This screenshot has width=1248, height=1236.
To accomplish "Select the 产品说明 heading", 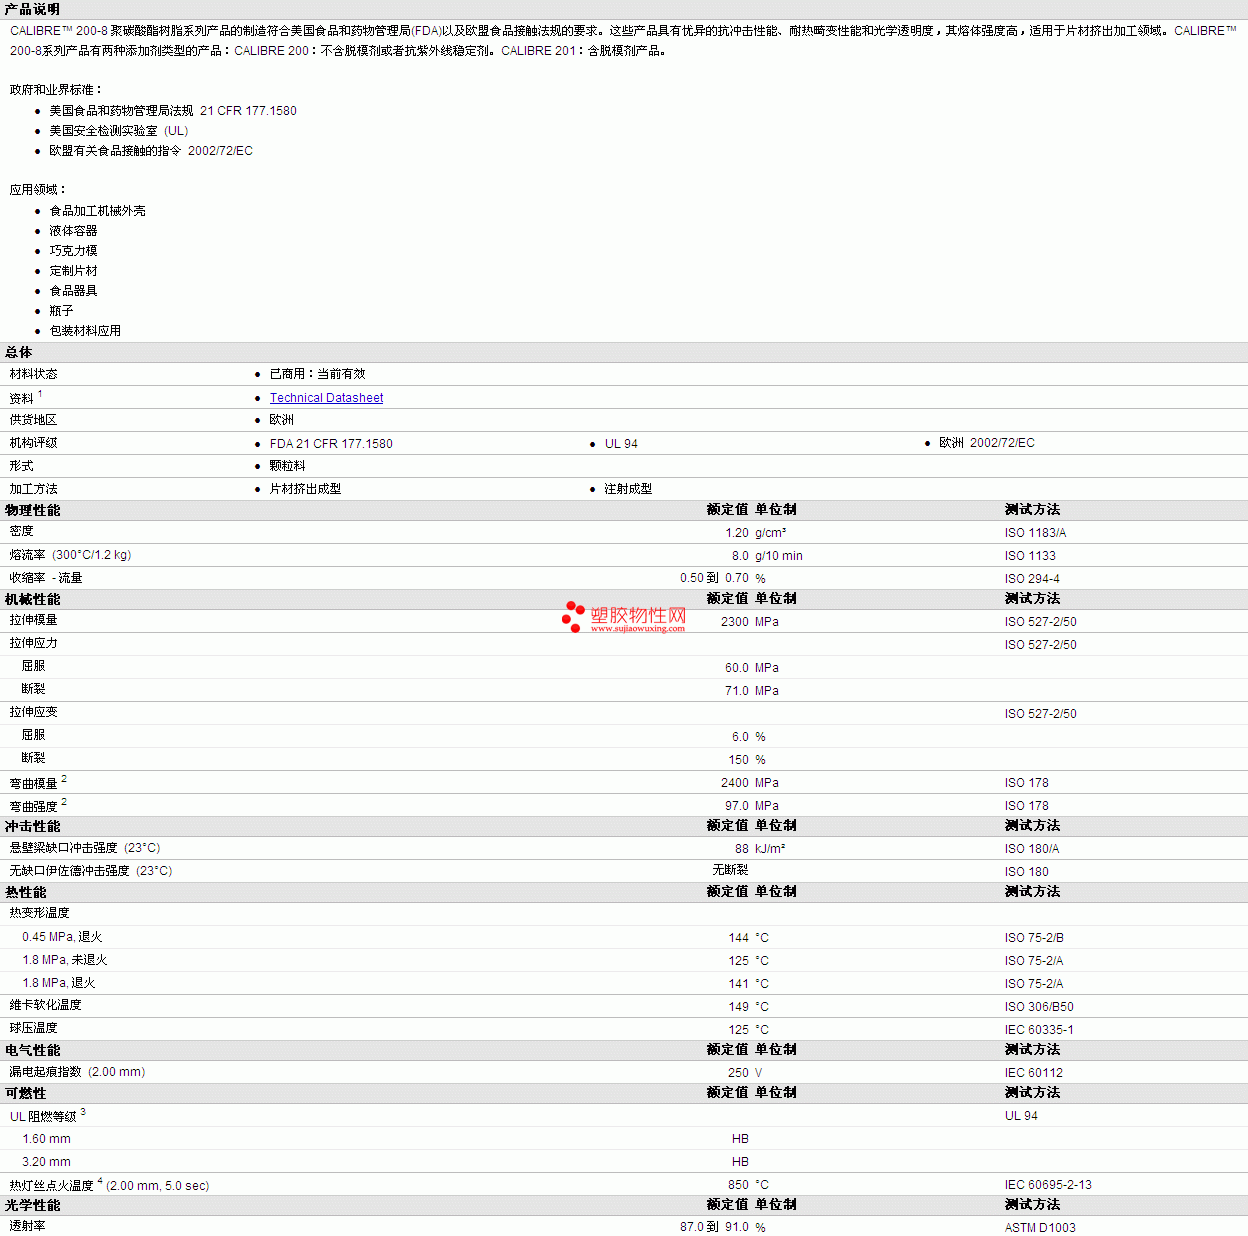I will [32, 9].
